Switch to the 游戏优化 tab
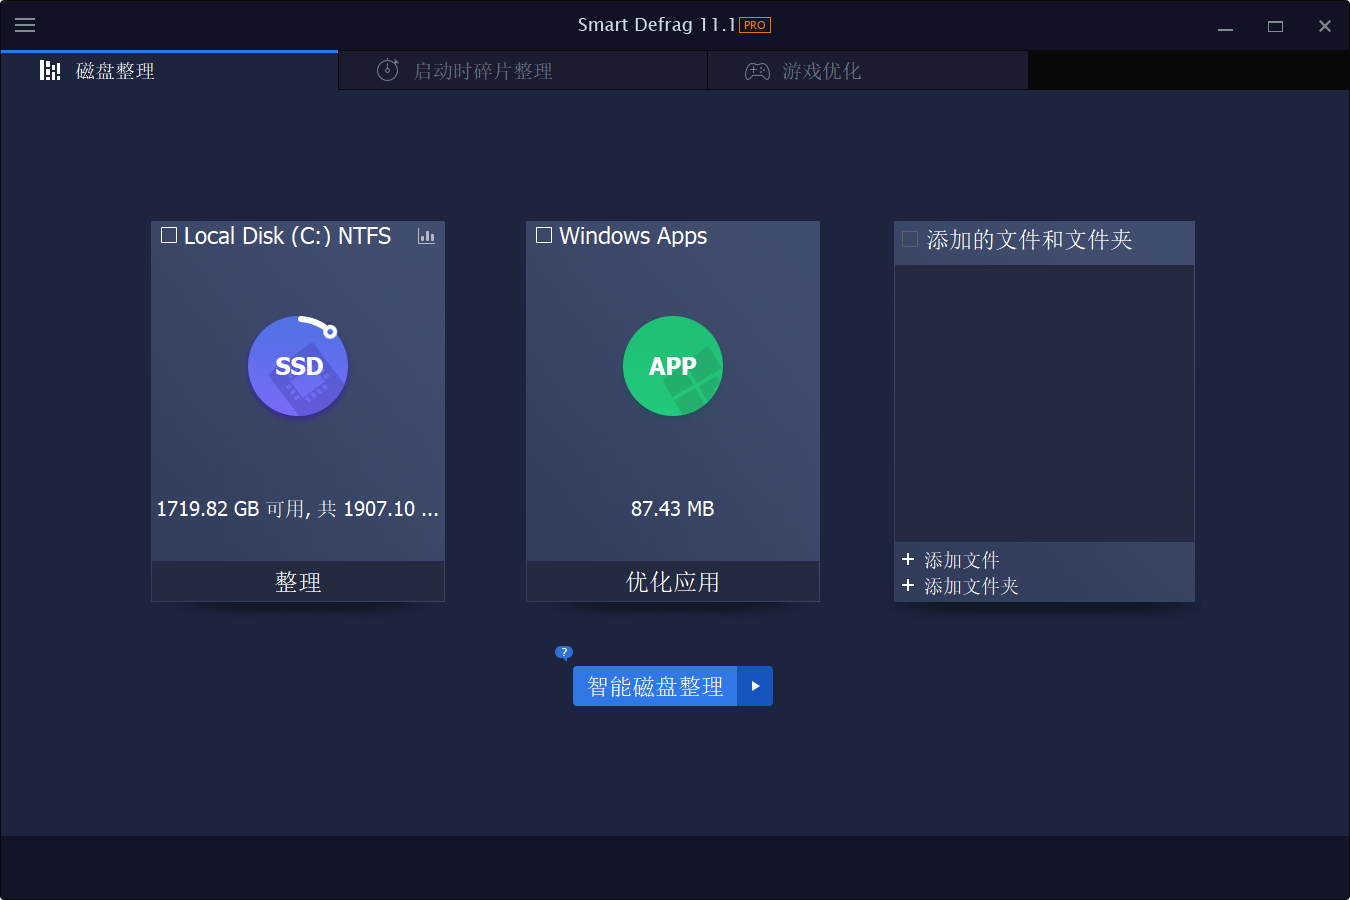Viewport: 1350px width, 900px height. point(867,70)
